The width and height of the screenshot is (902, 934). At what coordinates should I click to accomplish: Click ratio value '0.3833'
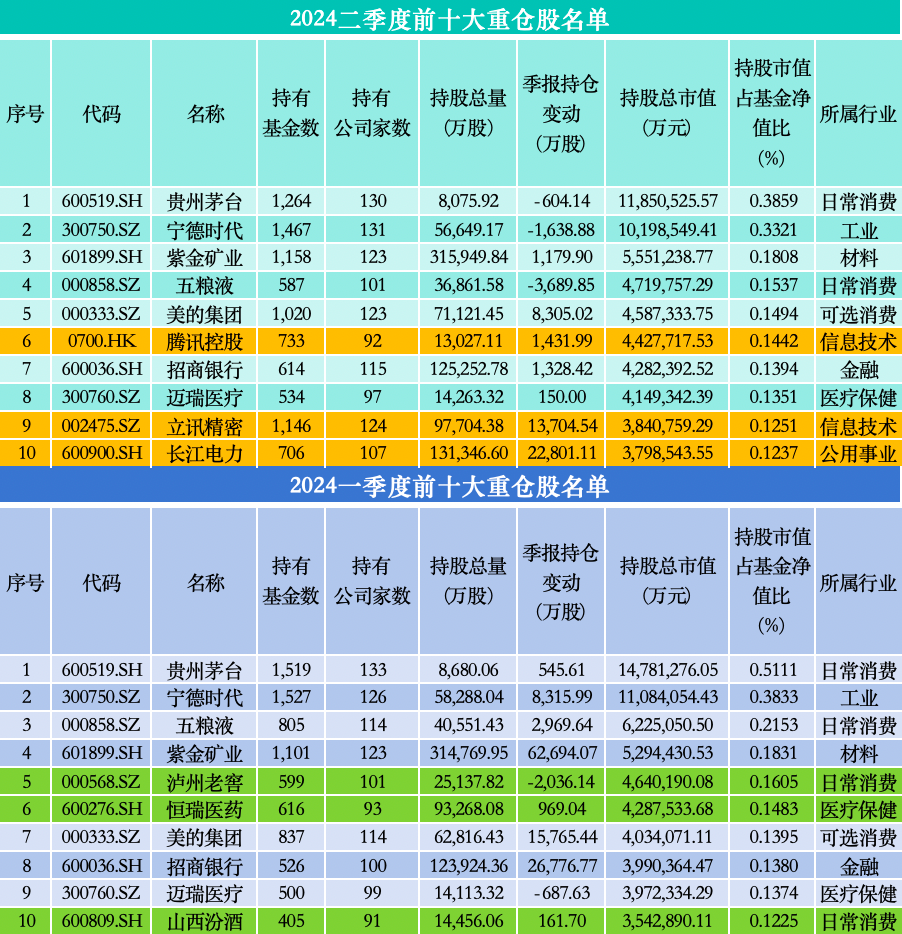(x=773, y=698)
